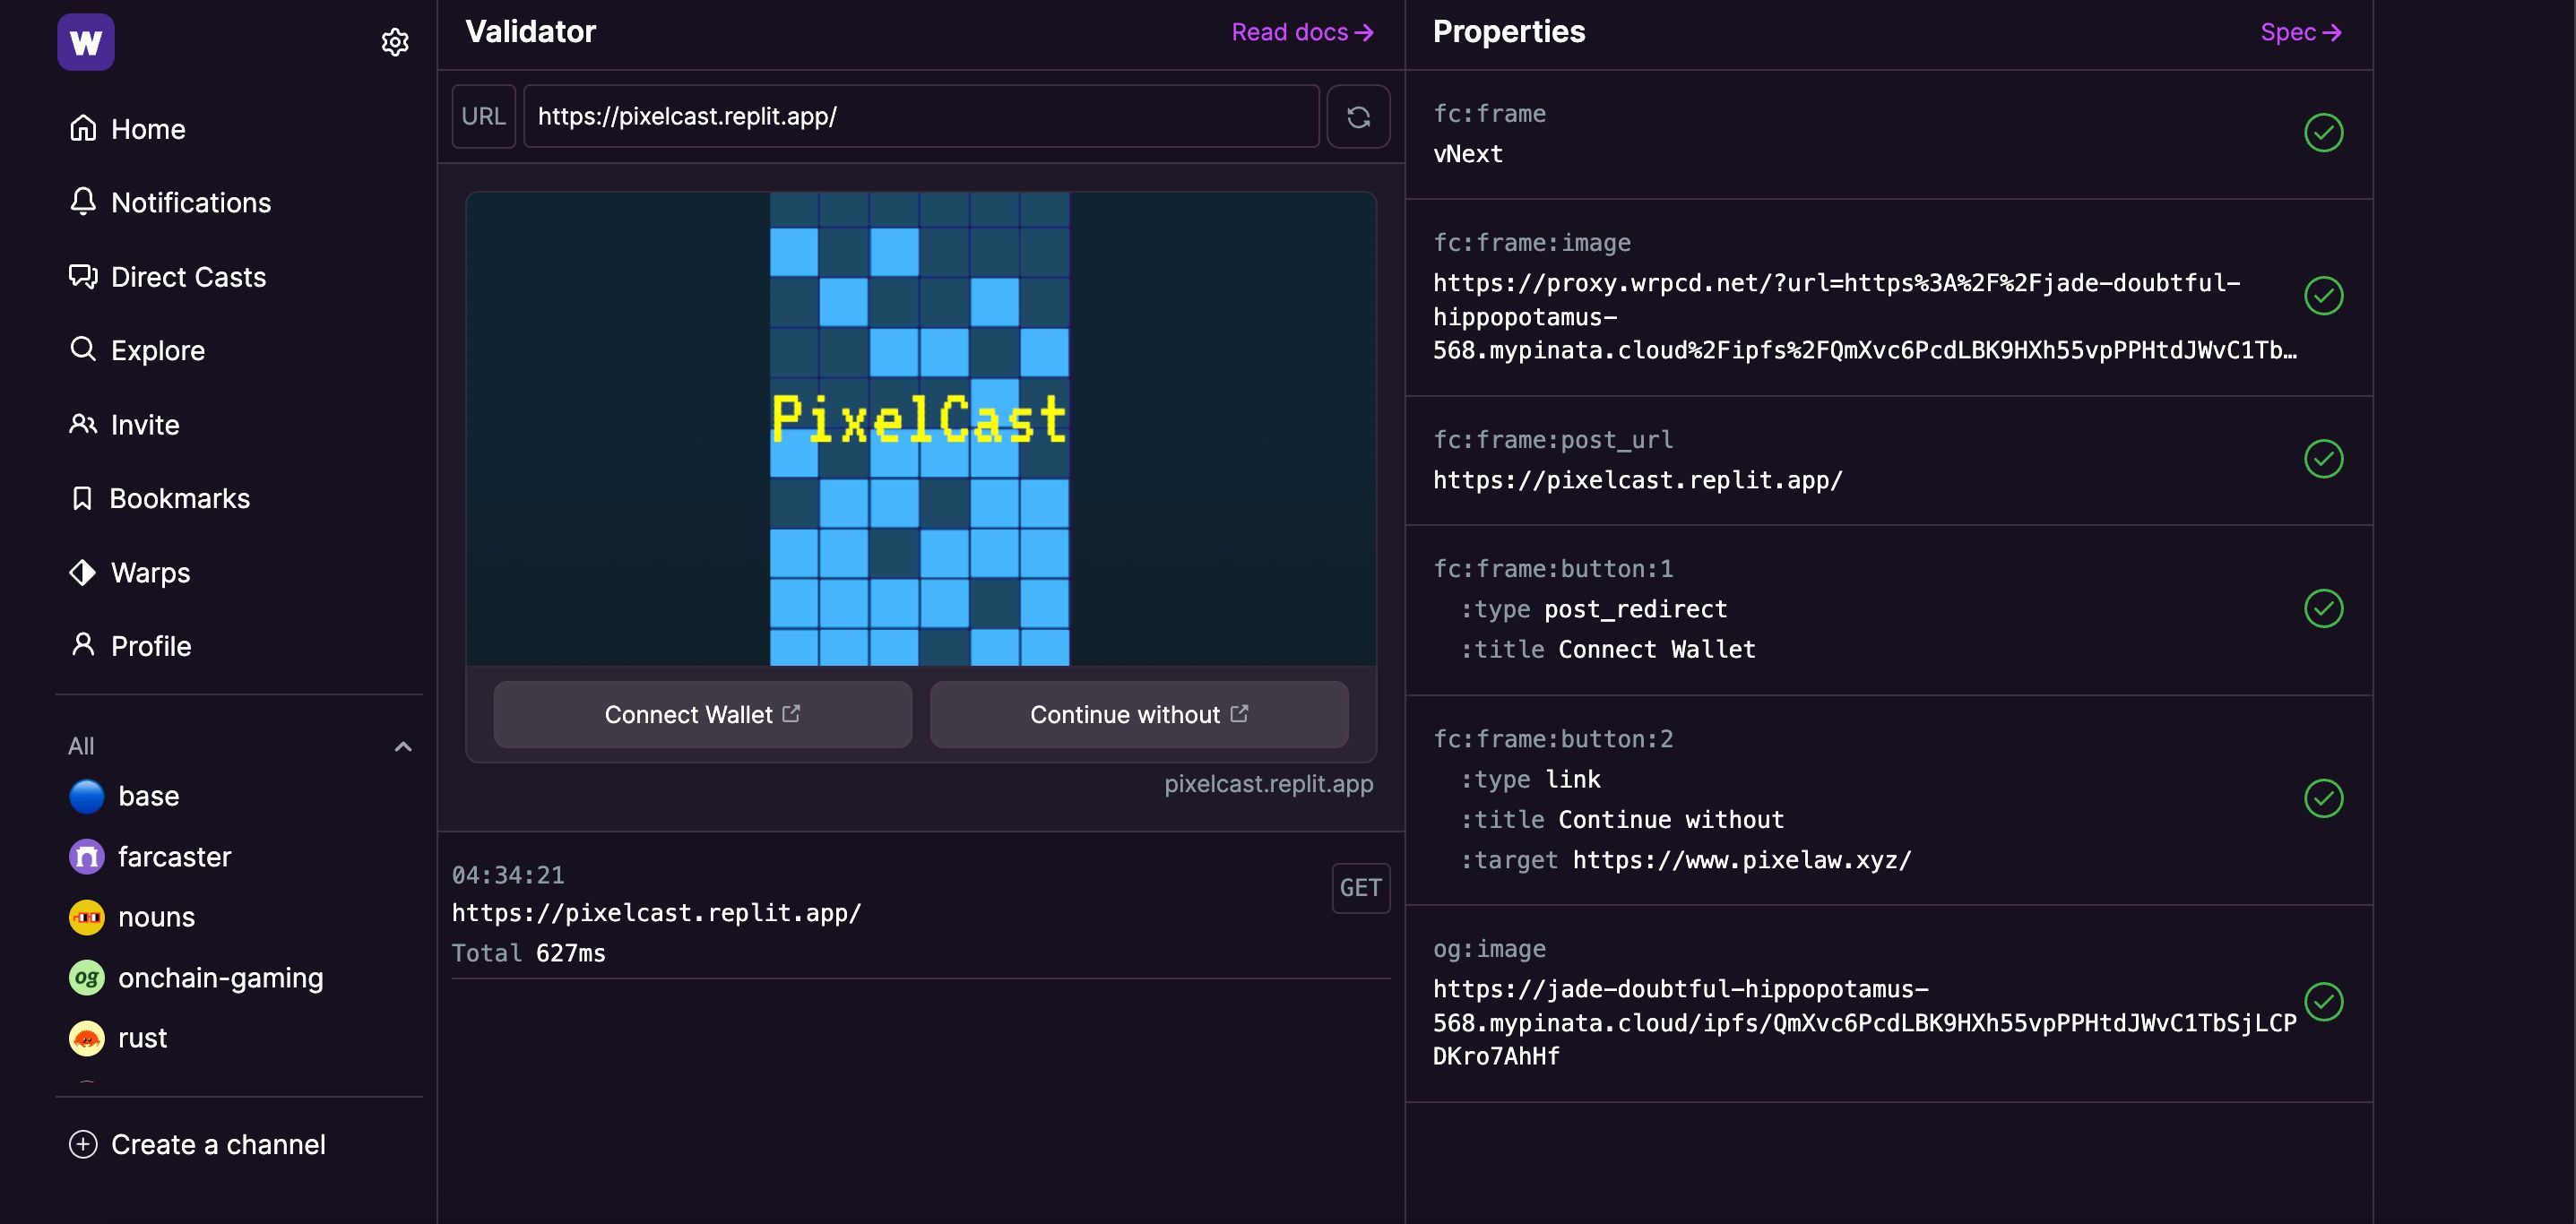
Task: Click the button:1 green checkmark
Action: click(x=2323, y=609)
